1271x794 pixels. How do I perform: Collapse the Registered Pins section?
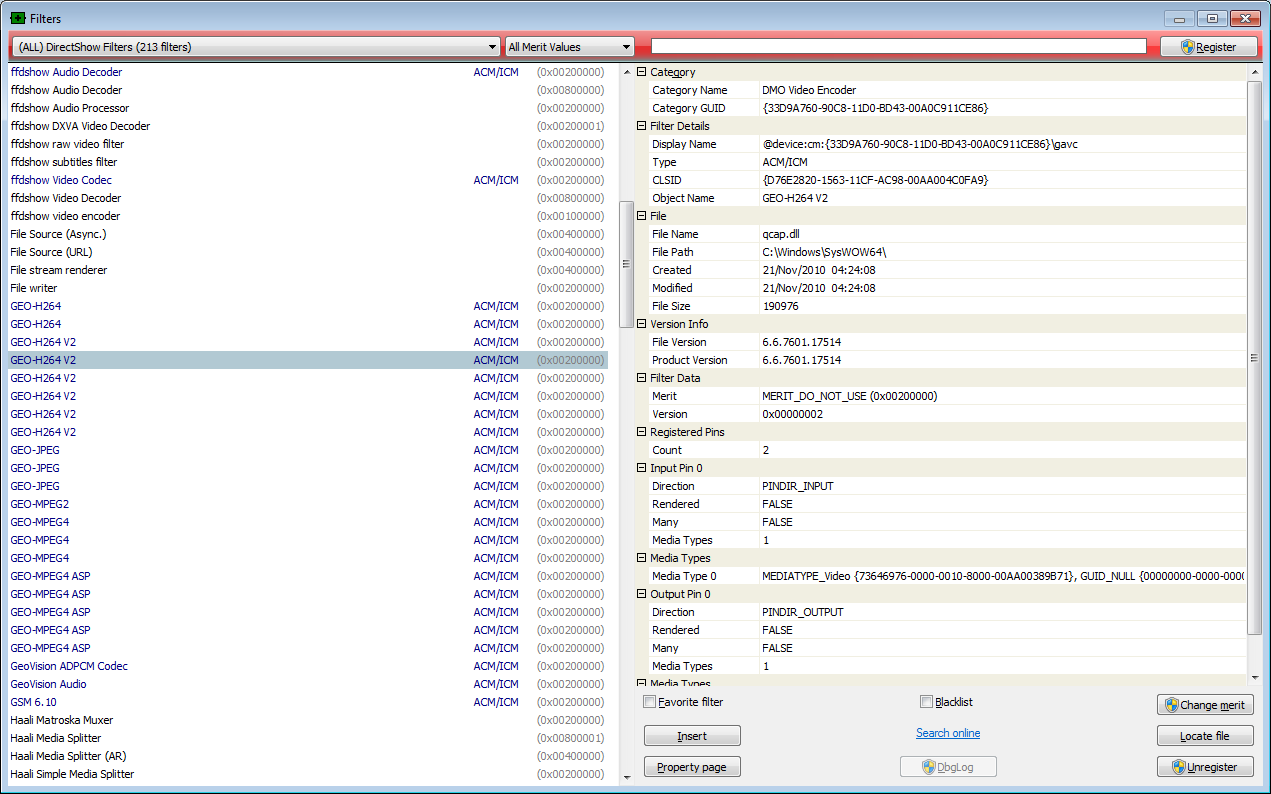[x=641, y=432]
